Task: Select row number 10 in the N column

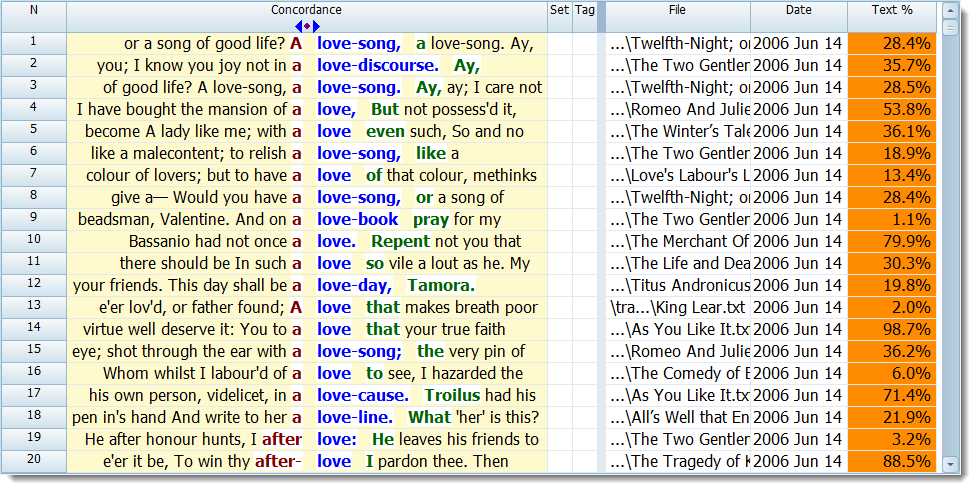Action: 34,241
